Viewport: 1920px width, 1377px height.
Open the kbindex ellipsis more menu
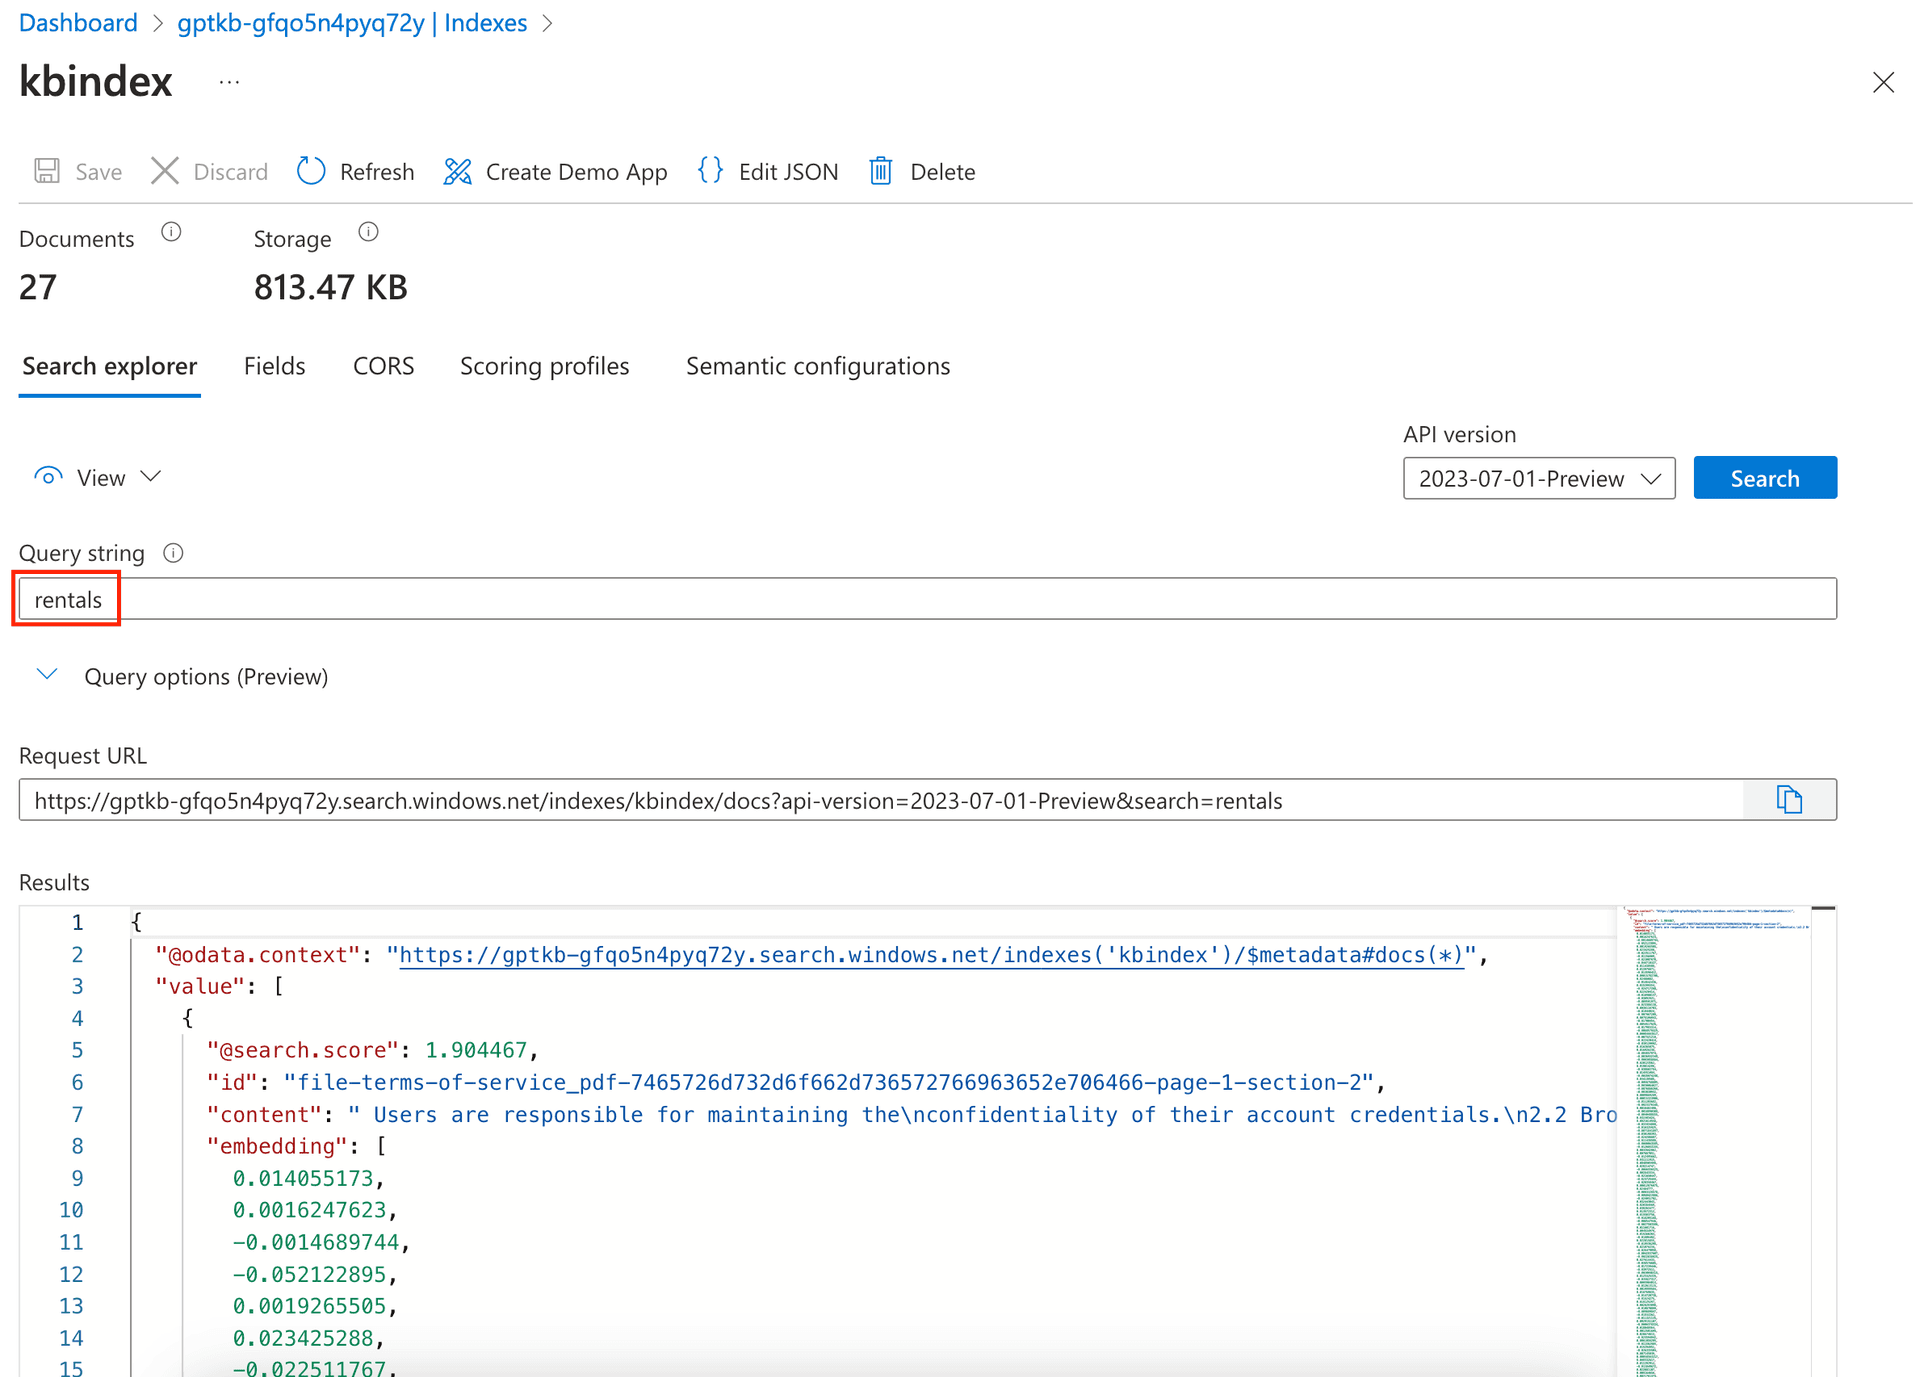(x=229, y=82)
